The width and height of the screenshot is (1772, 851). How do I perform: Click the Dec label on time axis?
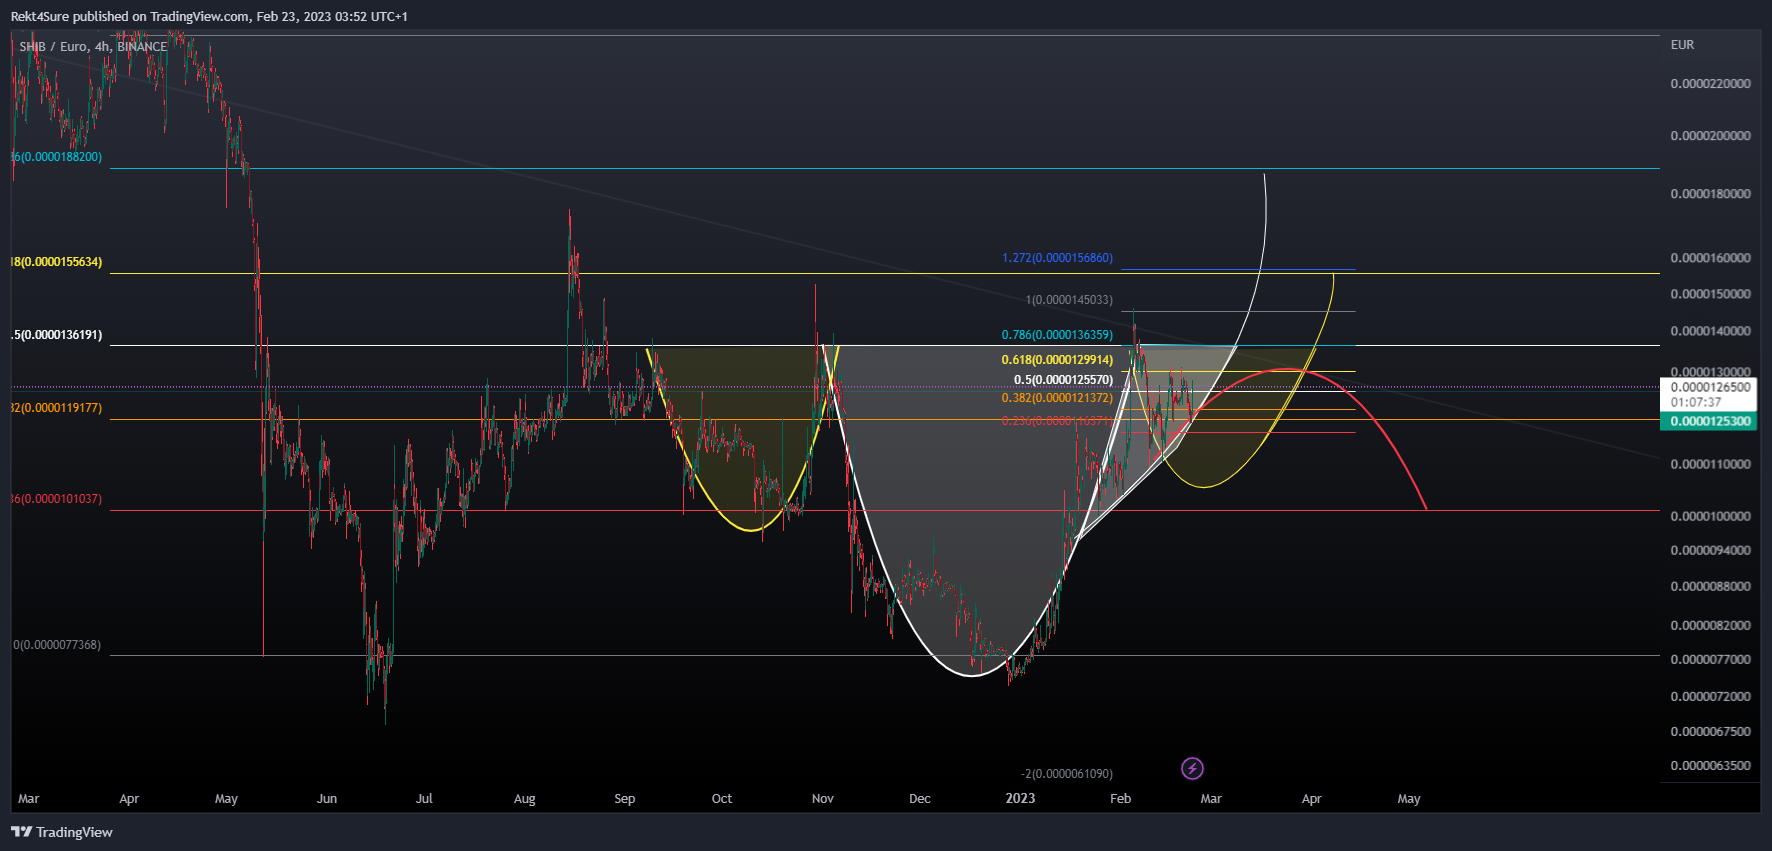[920, 799]
